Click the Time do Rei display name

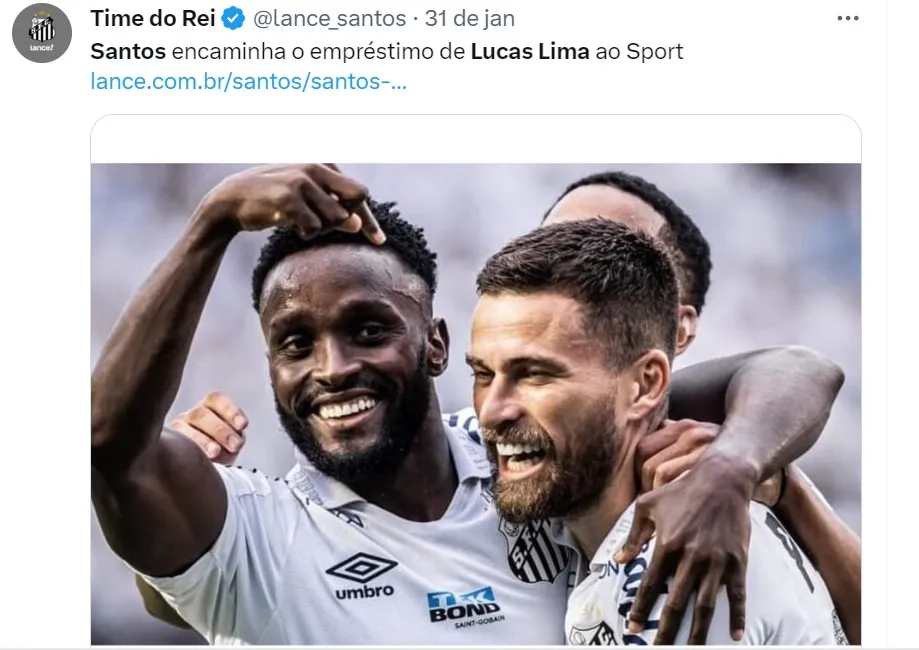(x=153, y=18)
